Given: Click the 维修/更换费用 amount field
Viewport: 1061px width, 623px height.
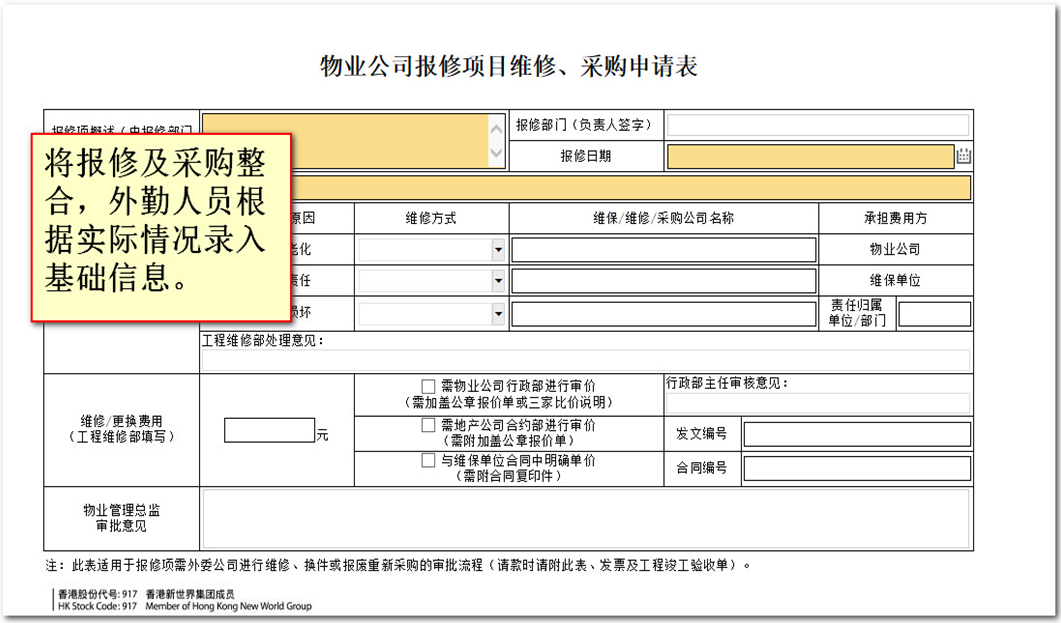Looking at the screenshot, I should [269, 430].
